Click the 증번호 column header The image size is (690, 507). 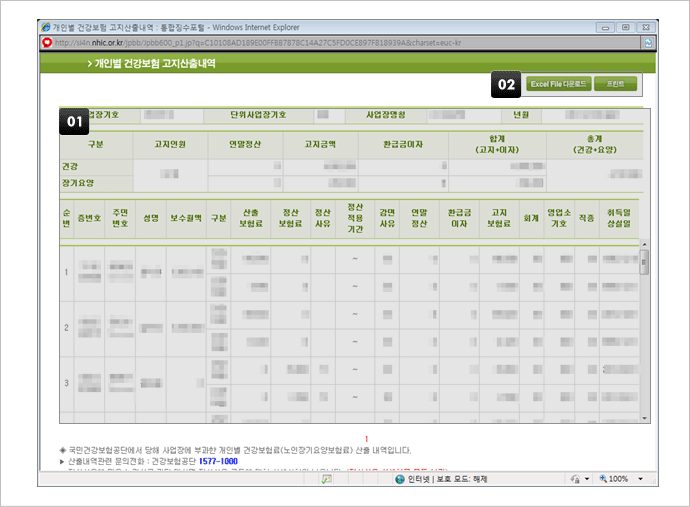tap(89, 218)
